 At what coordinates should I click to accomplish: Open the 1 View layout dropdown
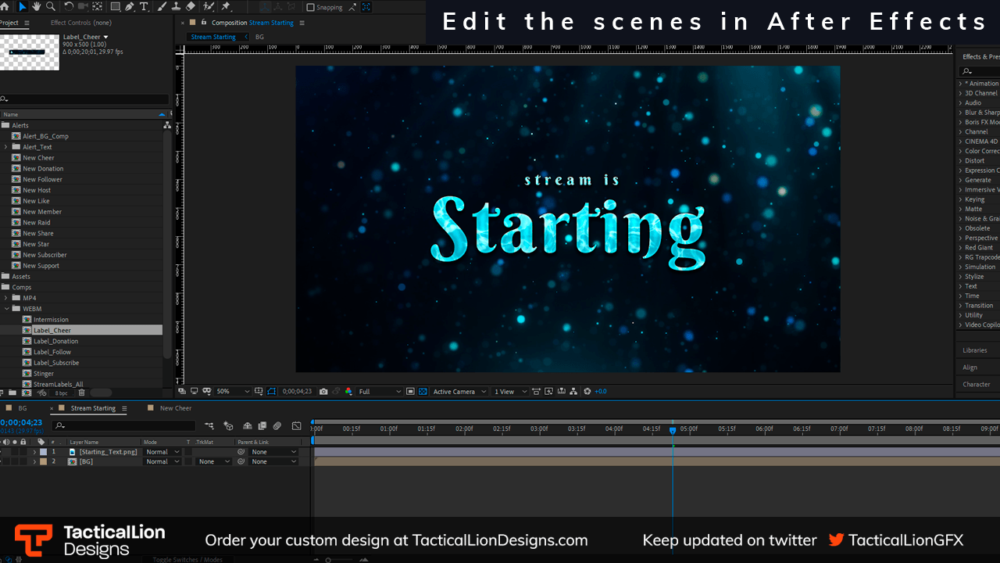point(510,391)
